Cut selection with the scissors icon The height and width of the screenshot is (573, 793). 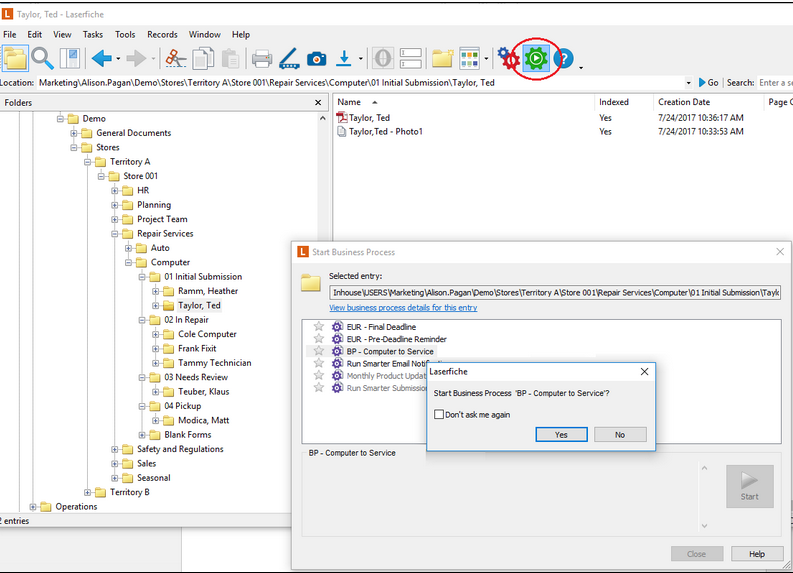(175, 59)
